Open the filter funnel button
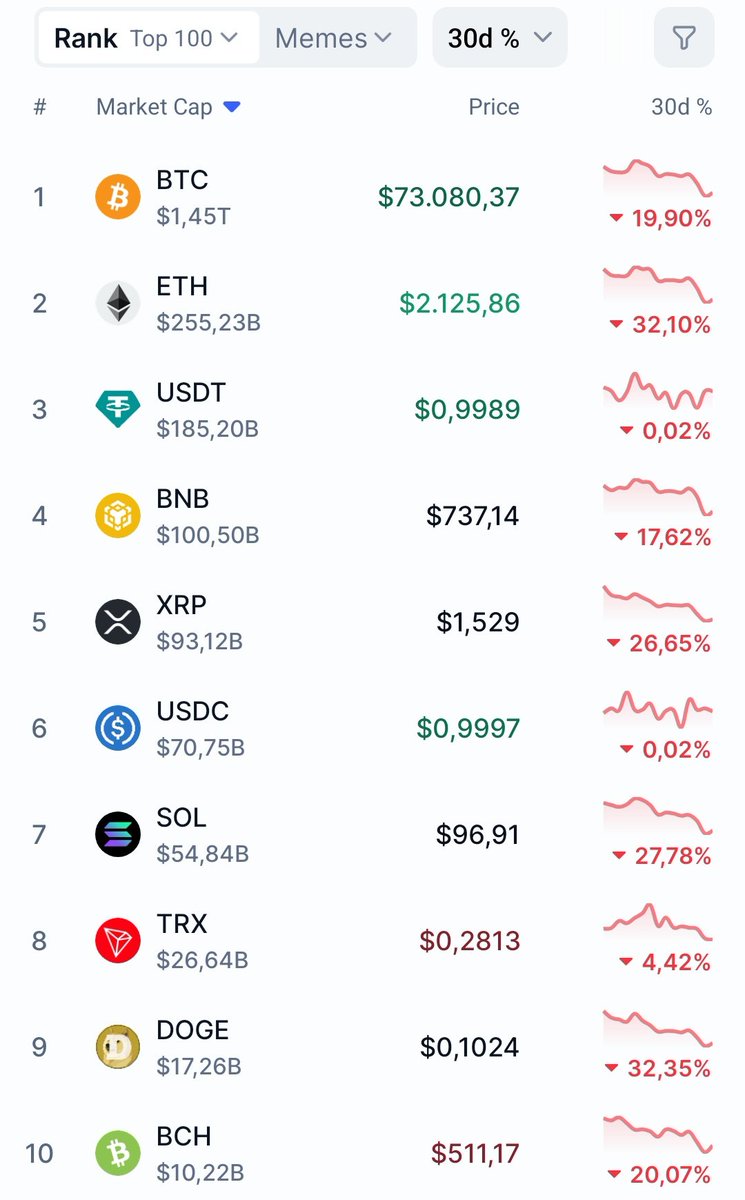This screenshot has width=745, height=1200. (684, 39)
